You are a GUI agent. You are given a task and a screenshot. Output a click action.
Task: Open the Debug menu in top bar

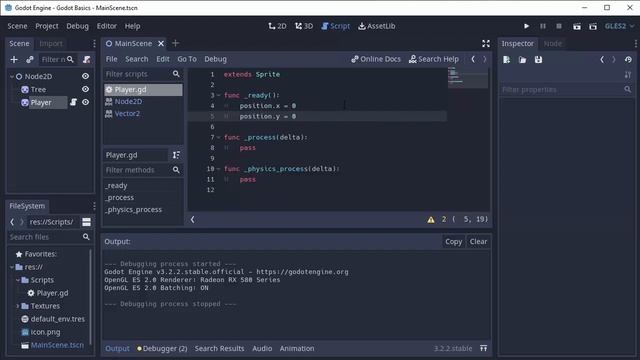tap(77, 26)
